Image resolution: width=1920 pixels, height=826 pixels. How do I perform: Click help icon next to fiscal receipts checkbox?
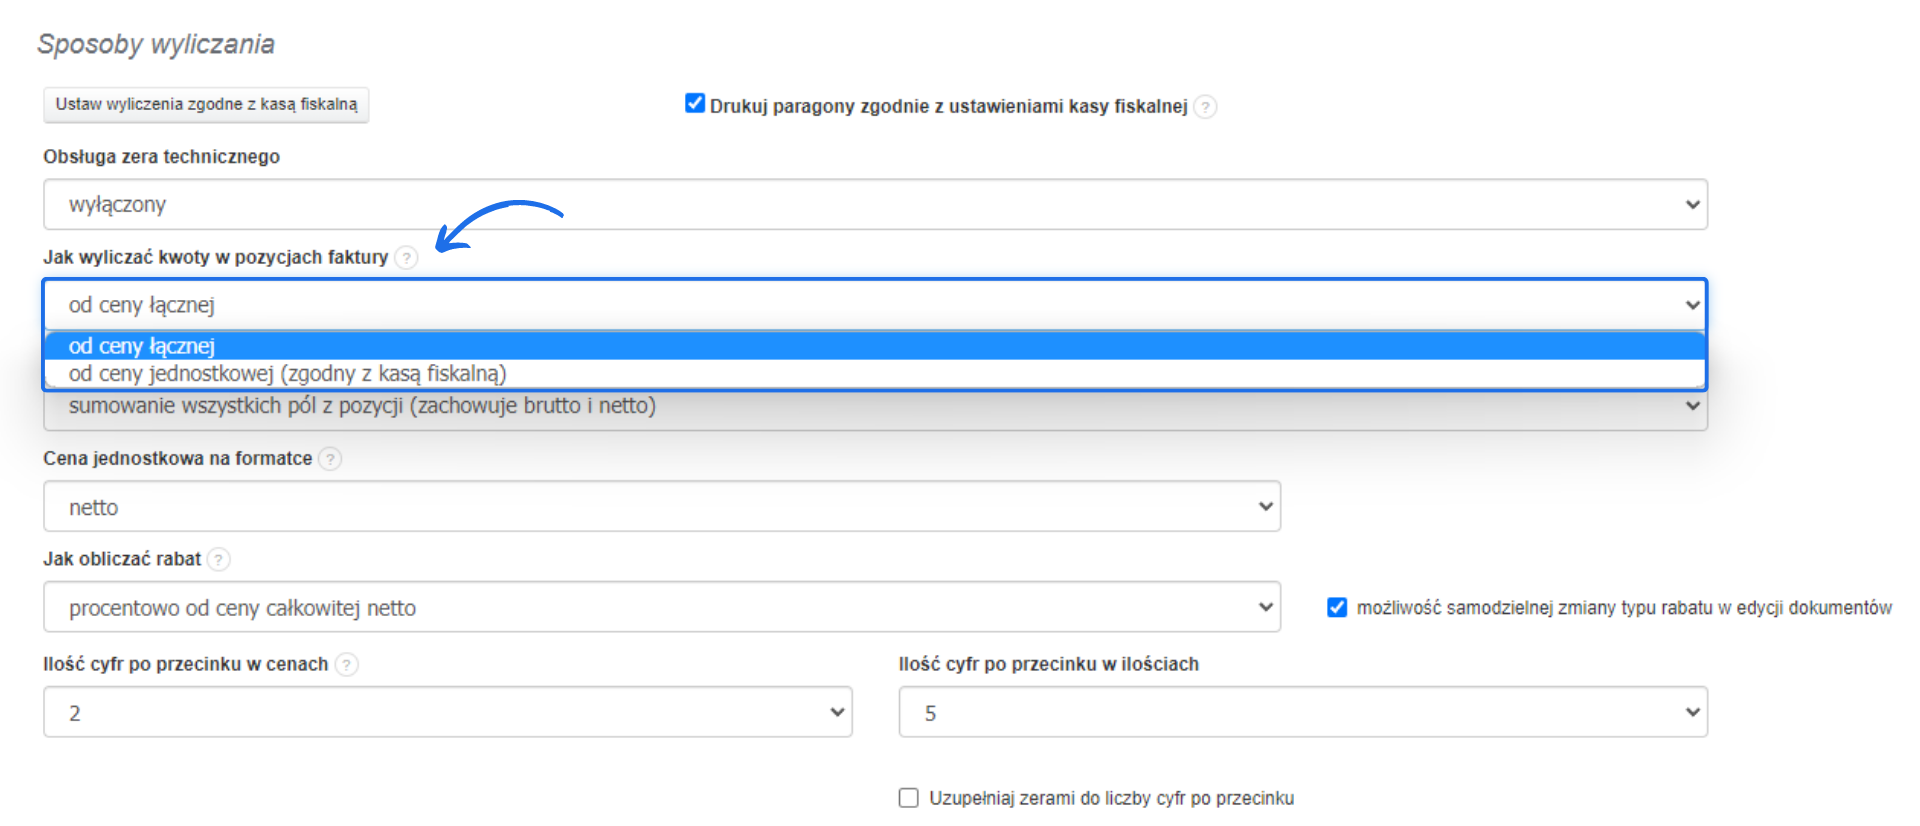(1206, 107)
